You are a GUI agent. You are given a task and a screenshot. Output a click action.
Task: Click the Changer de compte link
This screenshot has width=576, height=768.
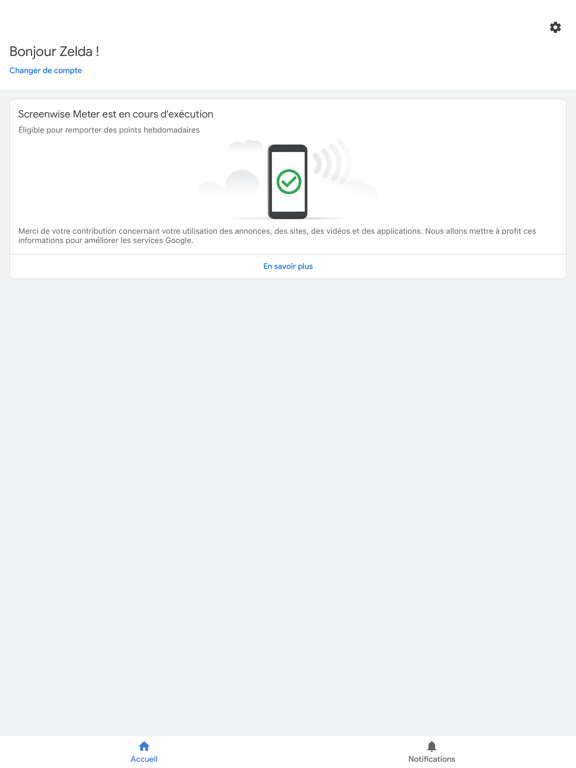click(x=46, y=71)
